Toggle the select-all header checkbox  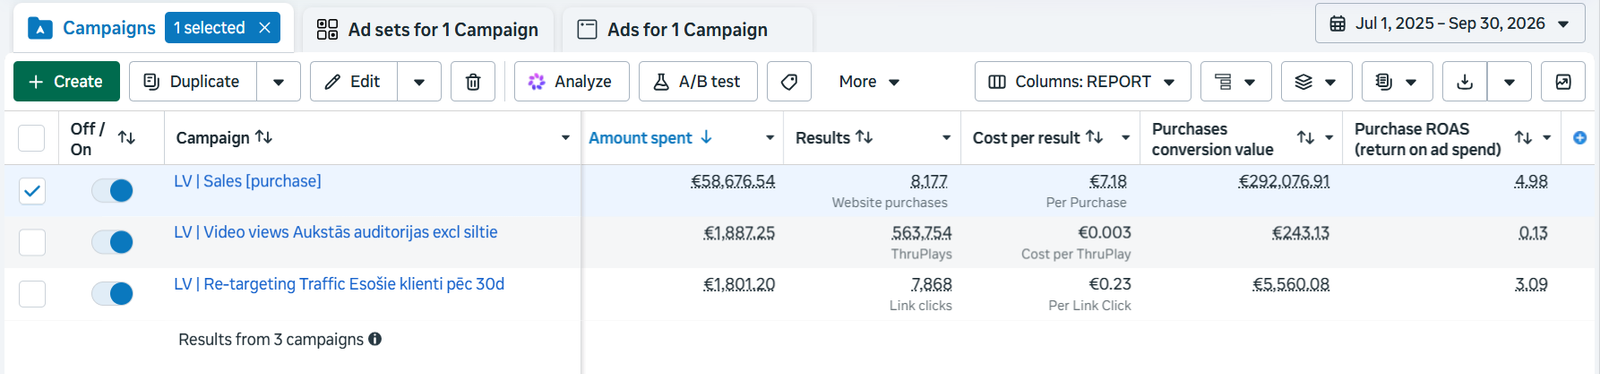[32, 138]
